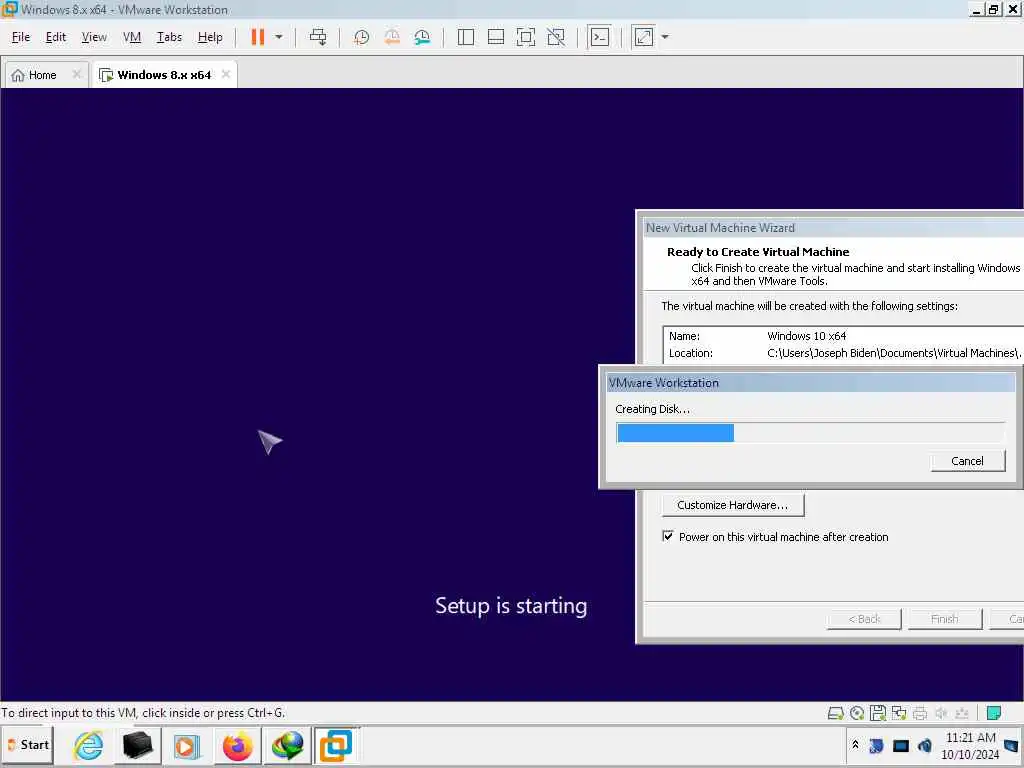The image size is (1024, 768).
Task: Cancel the Creating Disk operation
Action: tap(967, 461)
